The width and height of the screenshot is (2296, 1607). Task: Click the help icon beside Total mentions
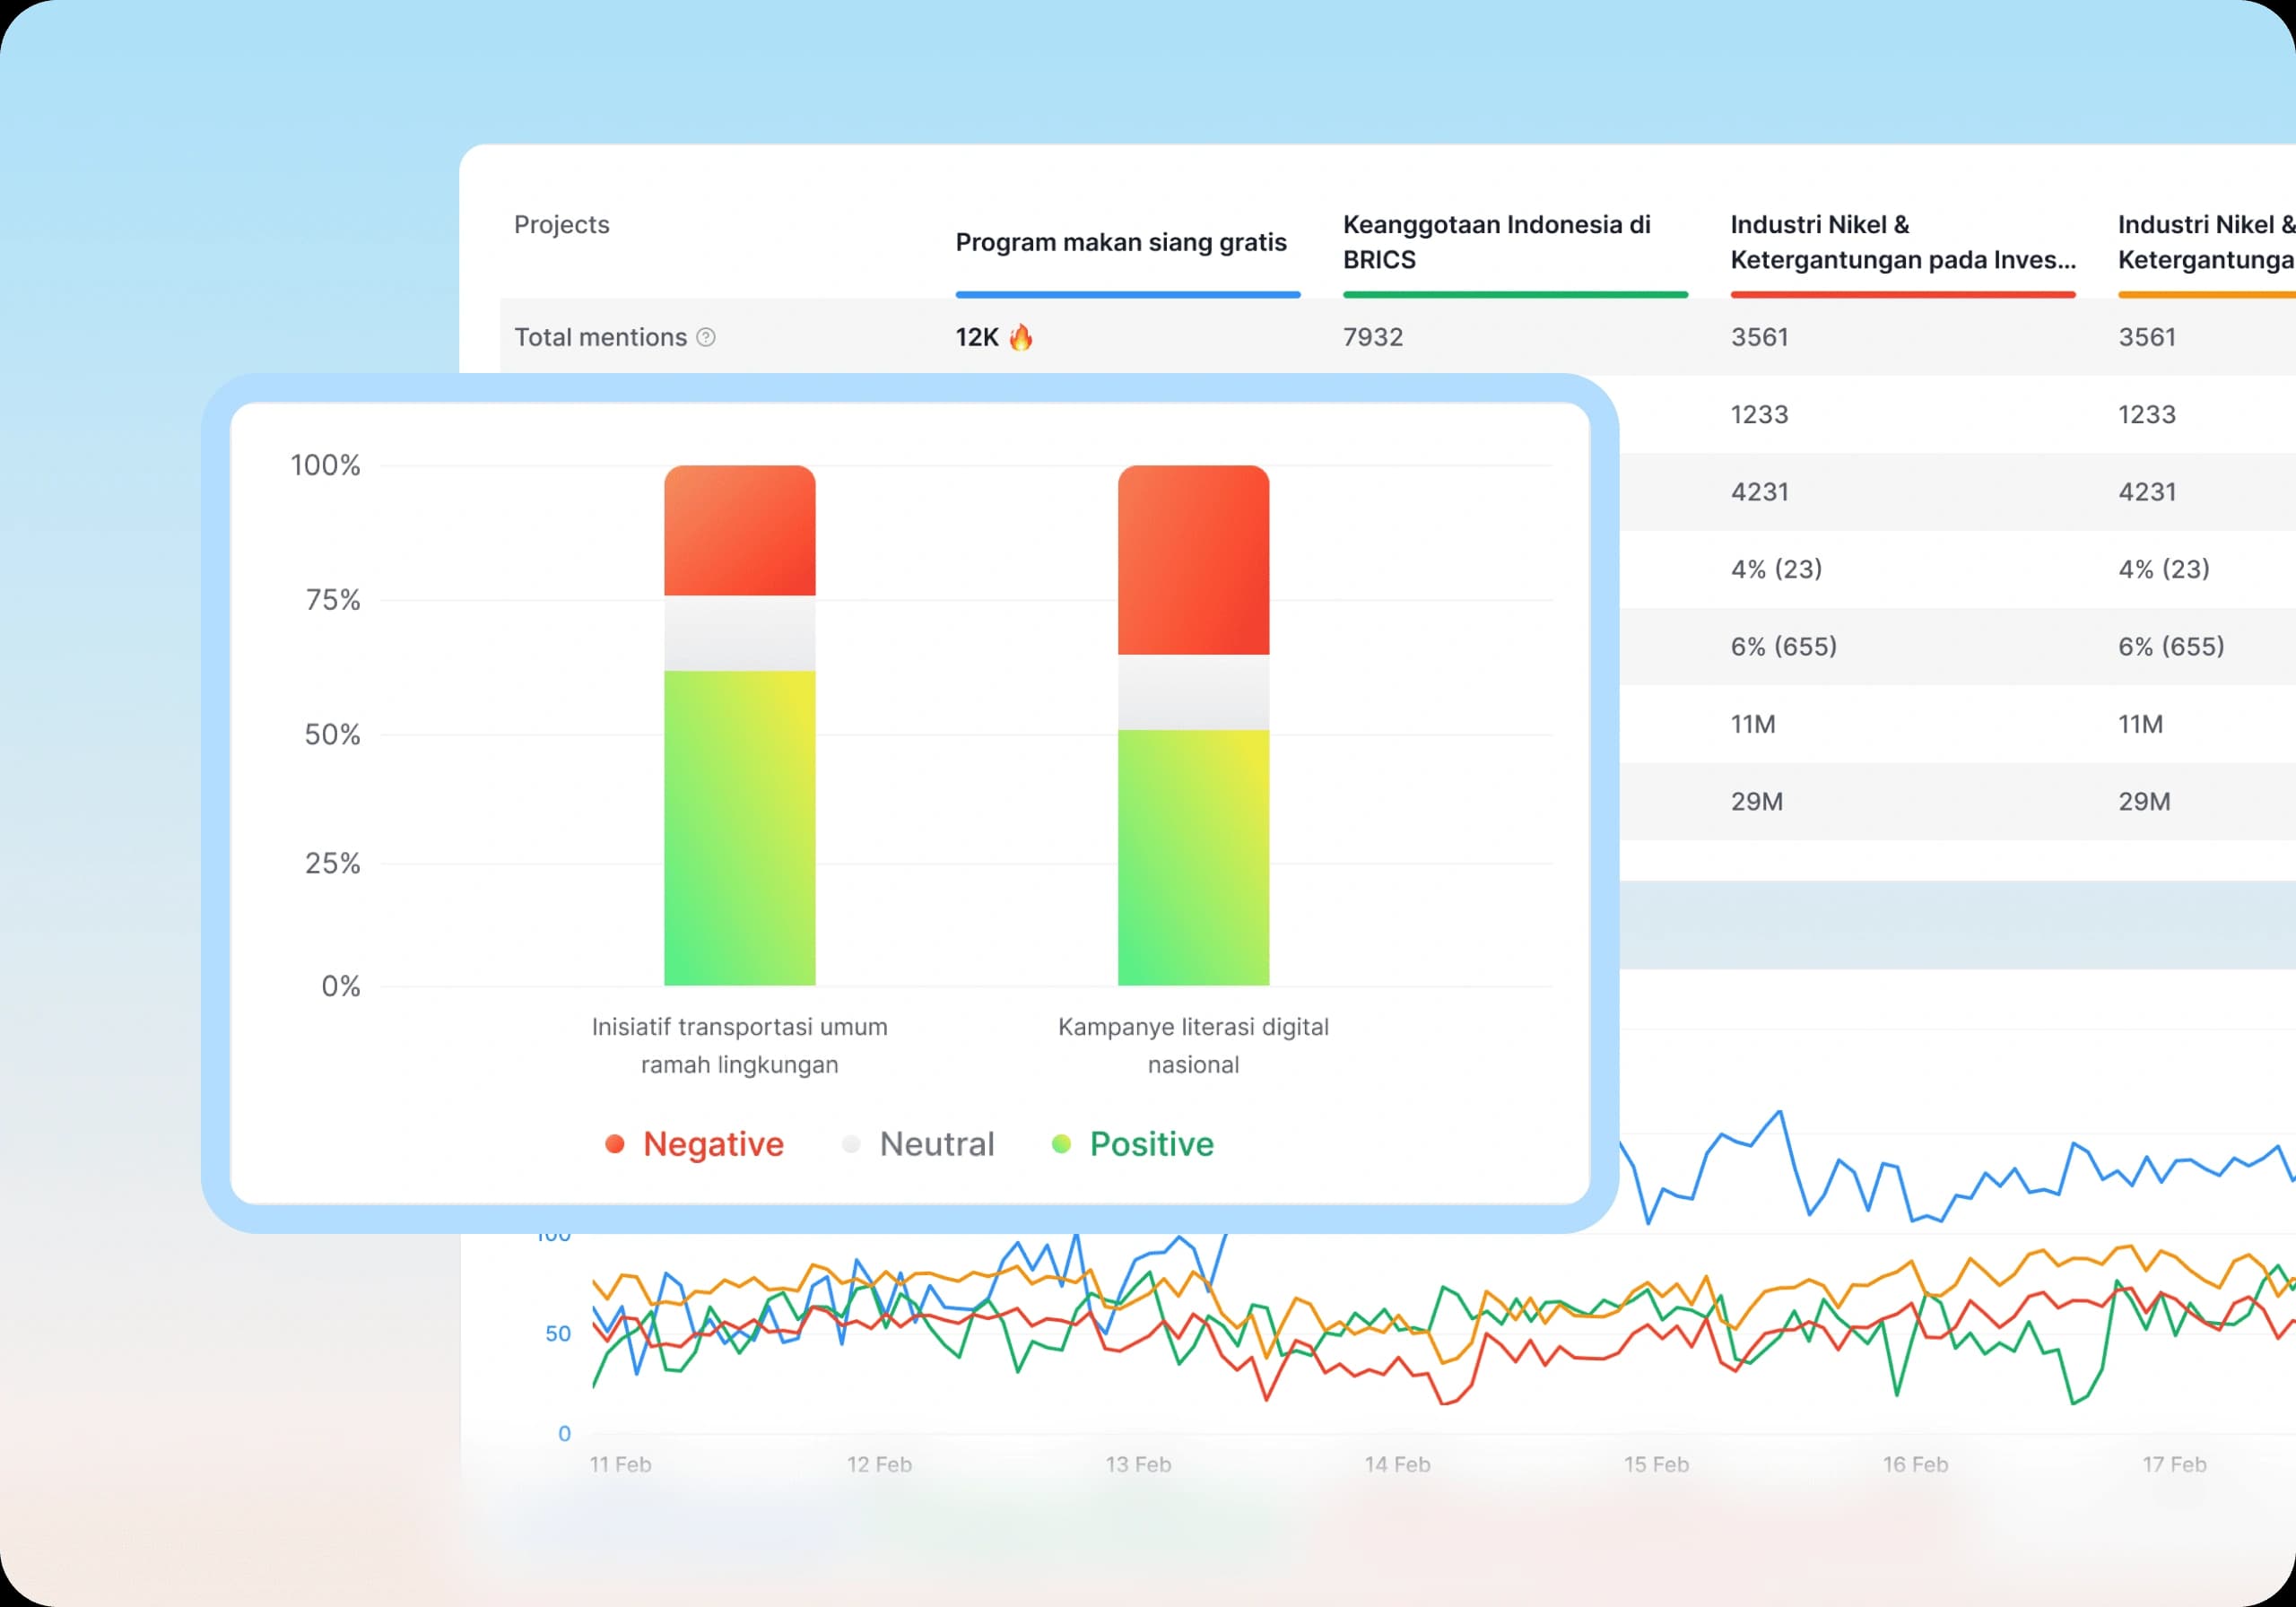(705, 337)
